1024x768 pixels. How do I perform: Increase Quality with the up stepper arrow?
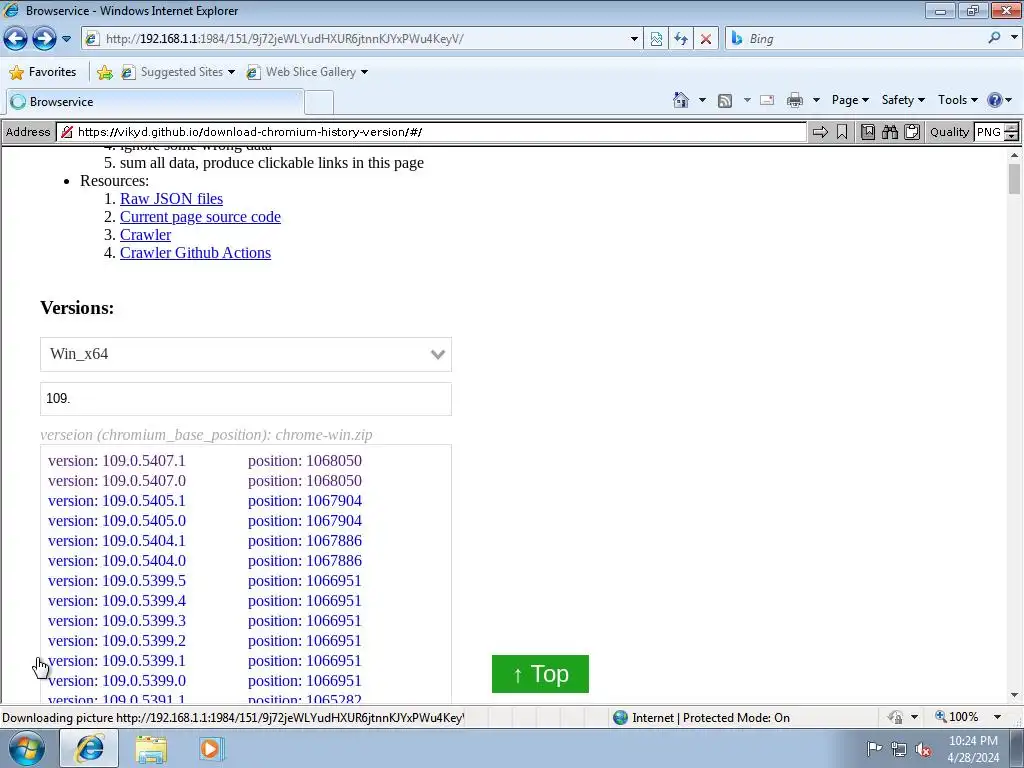click(x=1012, y=127)
